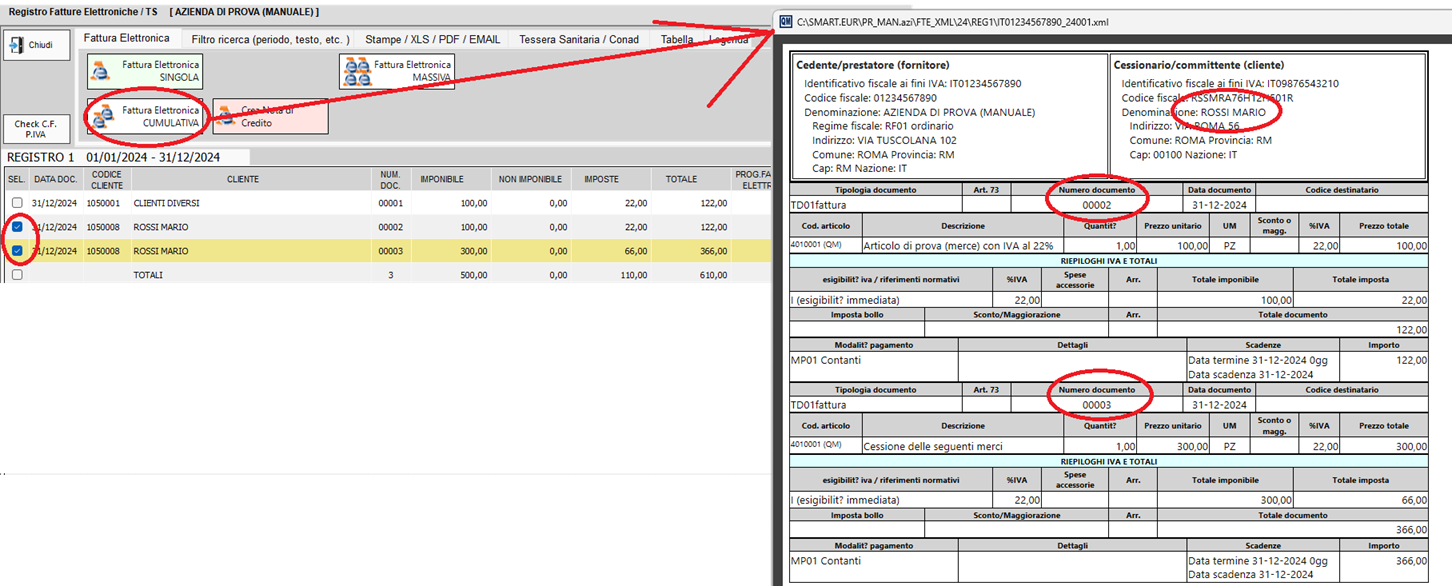Click the Check C.F. P.IVA button
Image resolution: width=1452 pixels, height=586 pixels.
(x=36, y=129)
